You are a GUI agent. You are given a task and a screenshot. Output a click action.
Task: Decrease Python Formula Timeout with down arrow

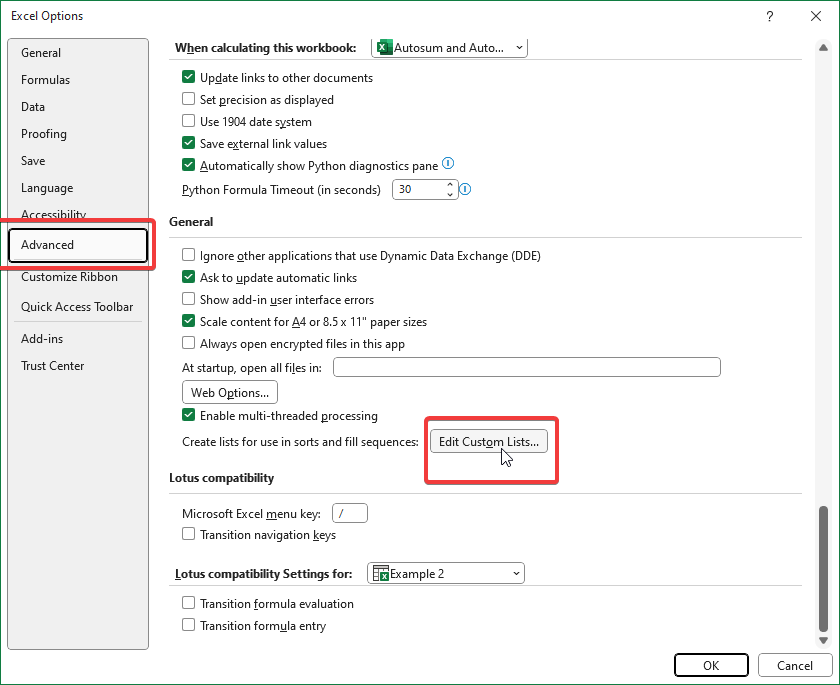tap(450, 194)
